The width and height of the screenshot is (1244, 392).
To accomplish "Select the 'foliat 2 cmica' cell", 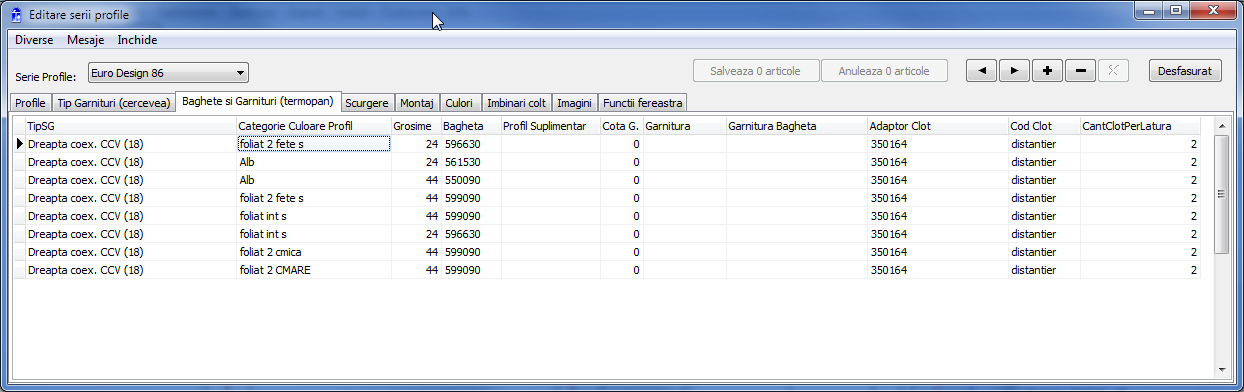I will click(314, 252).
